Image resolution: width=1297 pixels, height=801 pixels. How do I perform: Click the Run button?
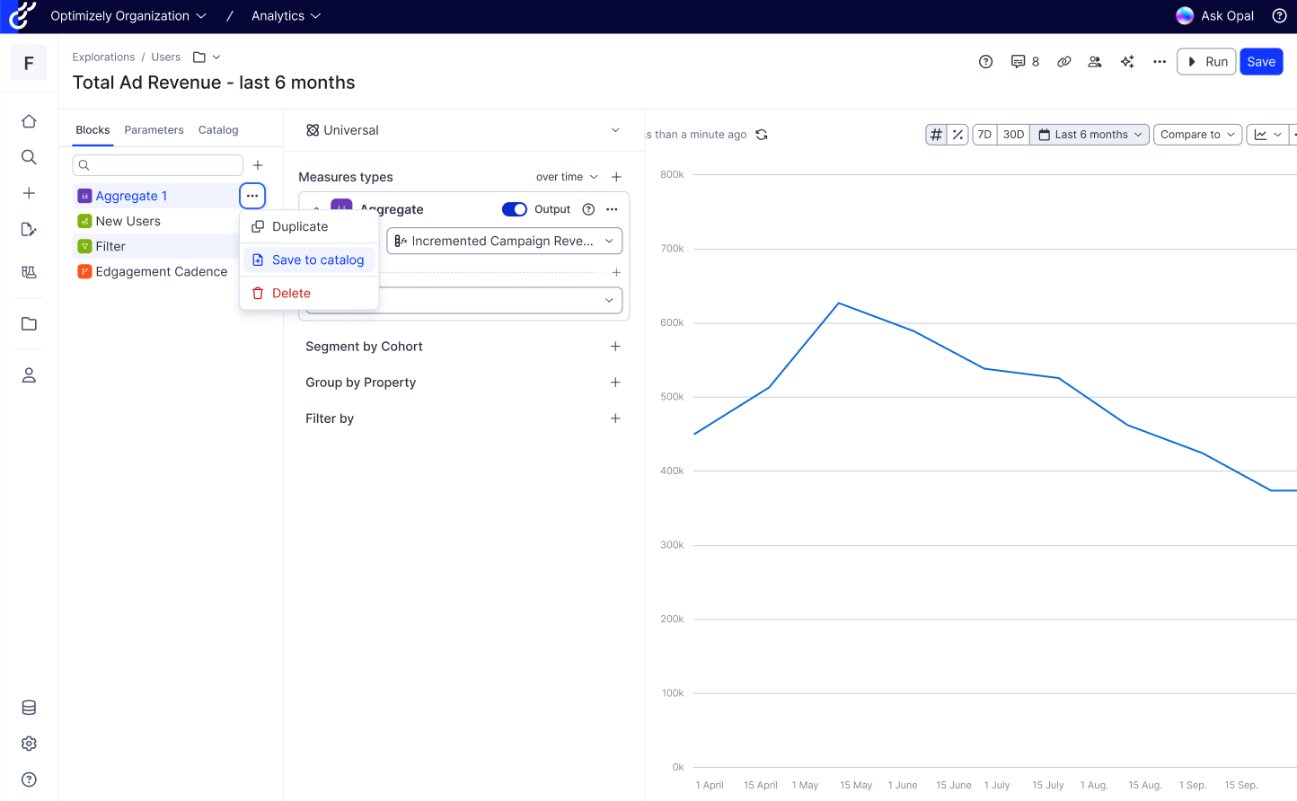1206,62
